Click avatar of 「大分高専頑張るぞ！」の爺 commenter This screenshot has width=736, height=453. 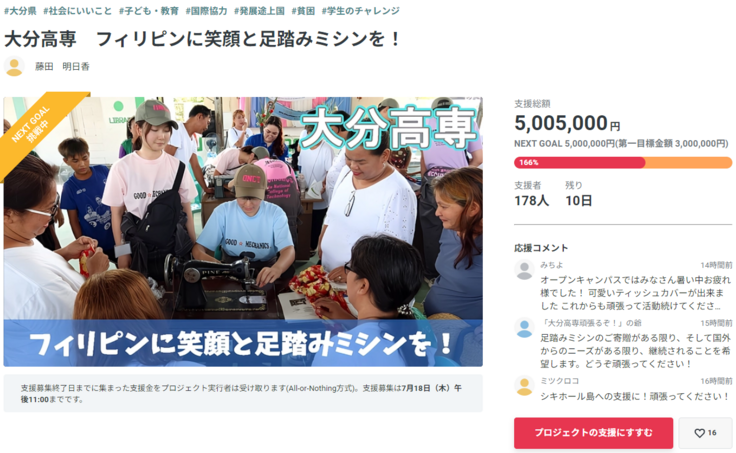(524, 328)
